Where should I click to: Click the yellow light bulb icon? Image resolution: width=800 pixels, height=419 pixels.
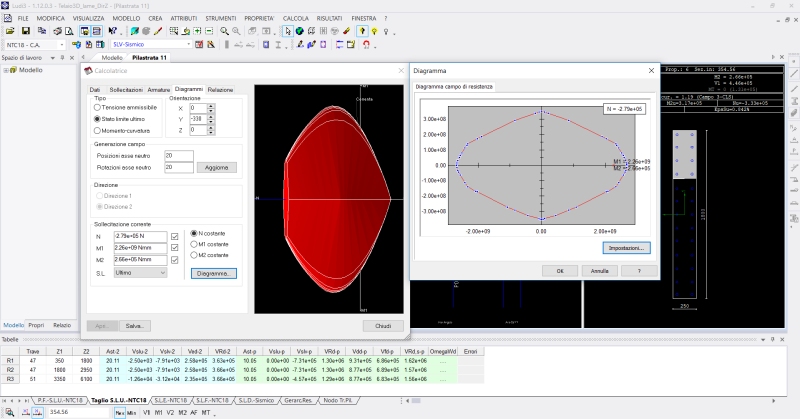coord(373,31)
